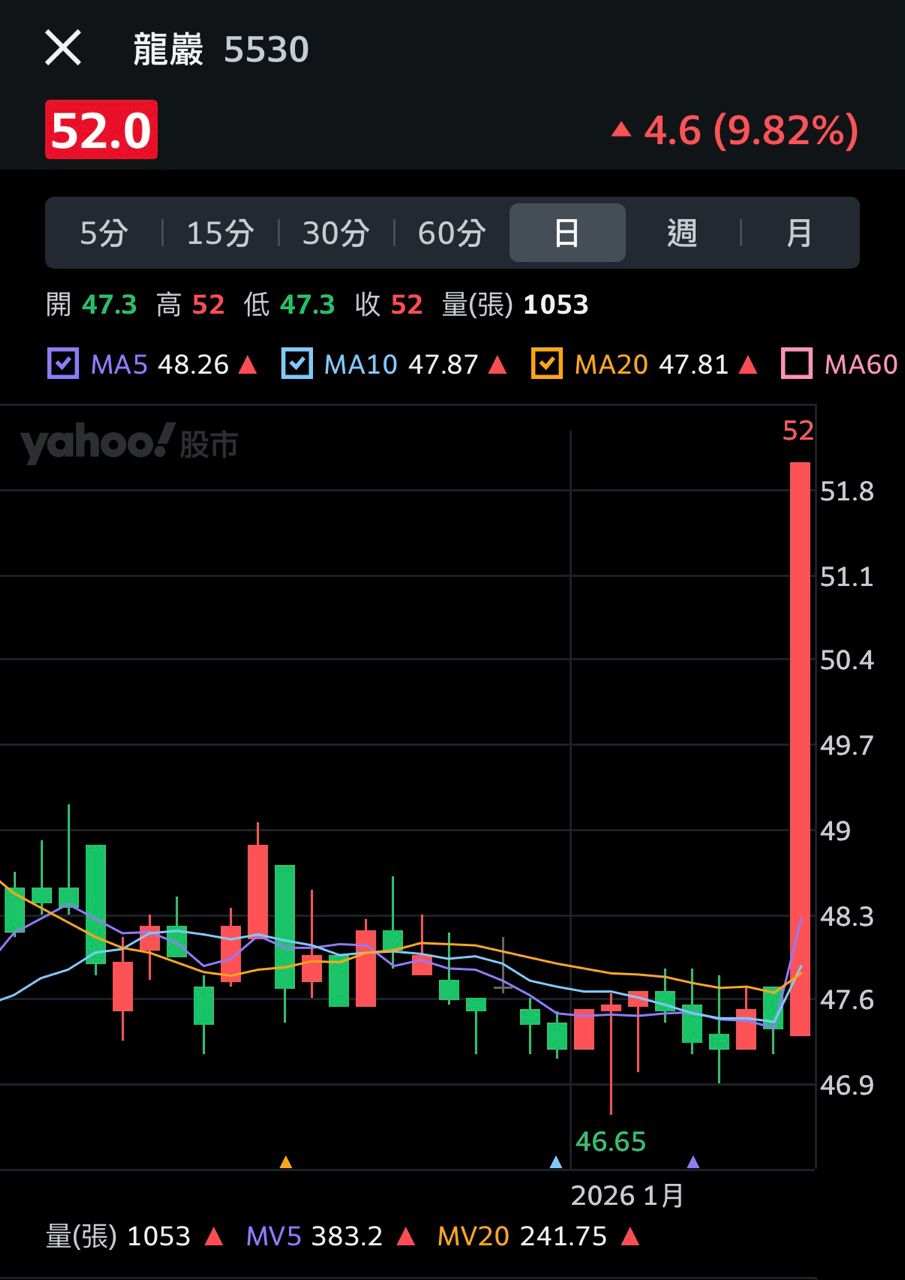Viewport: 905px width, 1280px height.
Task: Tap the 龍巖 5530 stock title
Action: [x=221, y=49]
